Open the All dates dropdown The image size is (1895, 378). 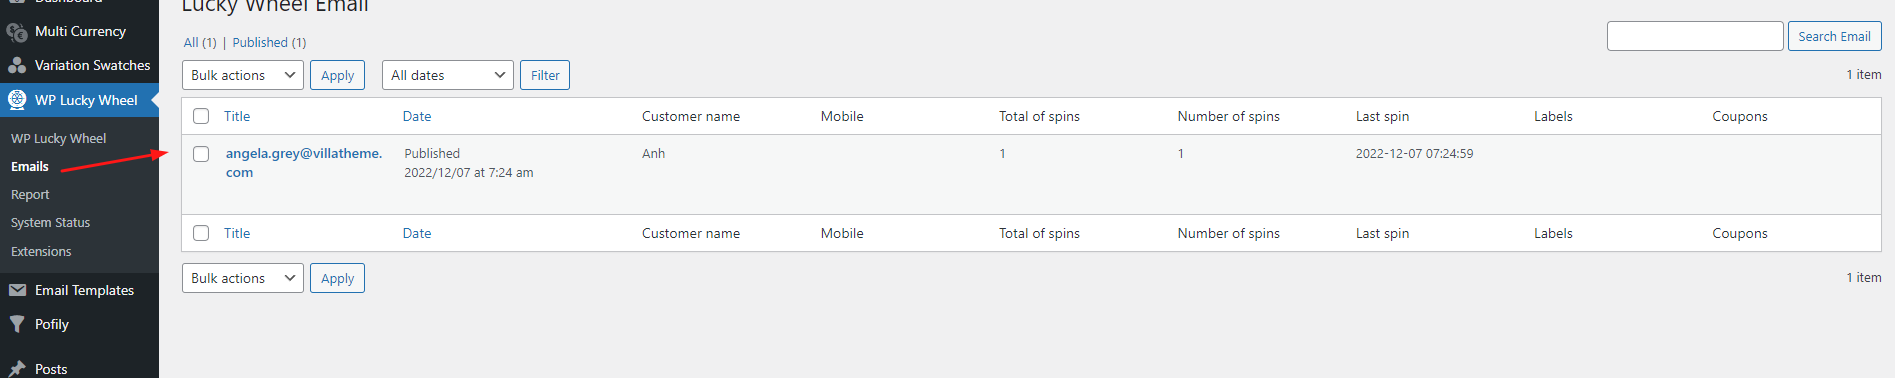tap(448, 75)
